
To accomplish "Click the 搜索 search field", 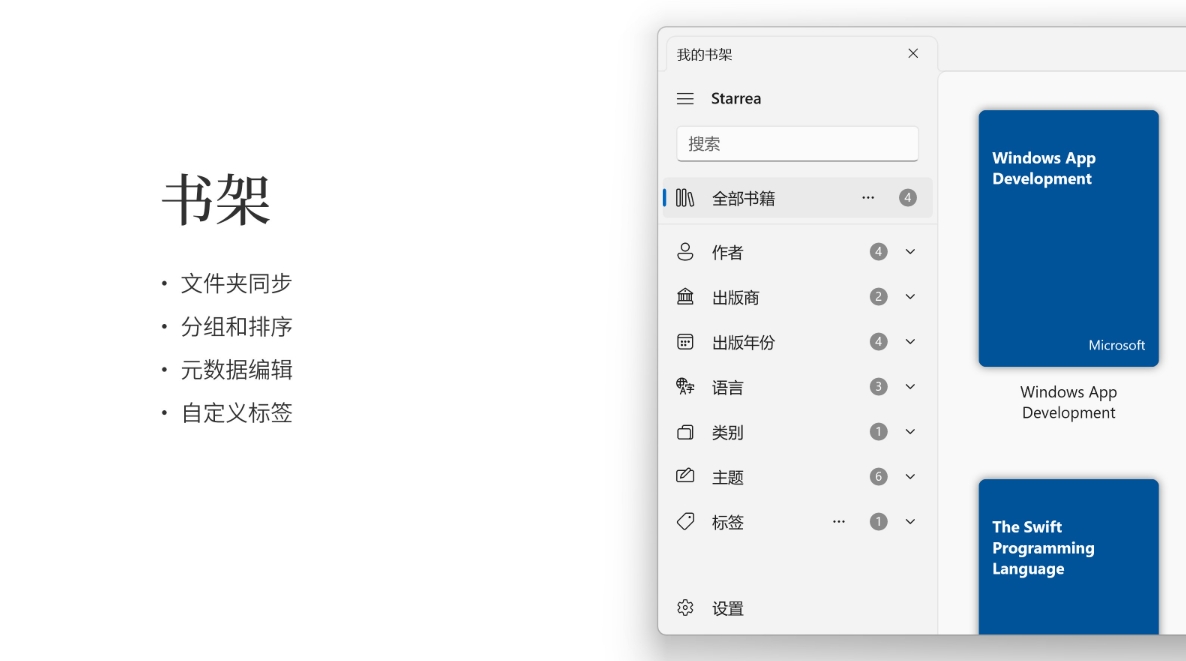I will click(x=797, y=143).
